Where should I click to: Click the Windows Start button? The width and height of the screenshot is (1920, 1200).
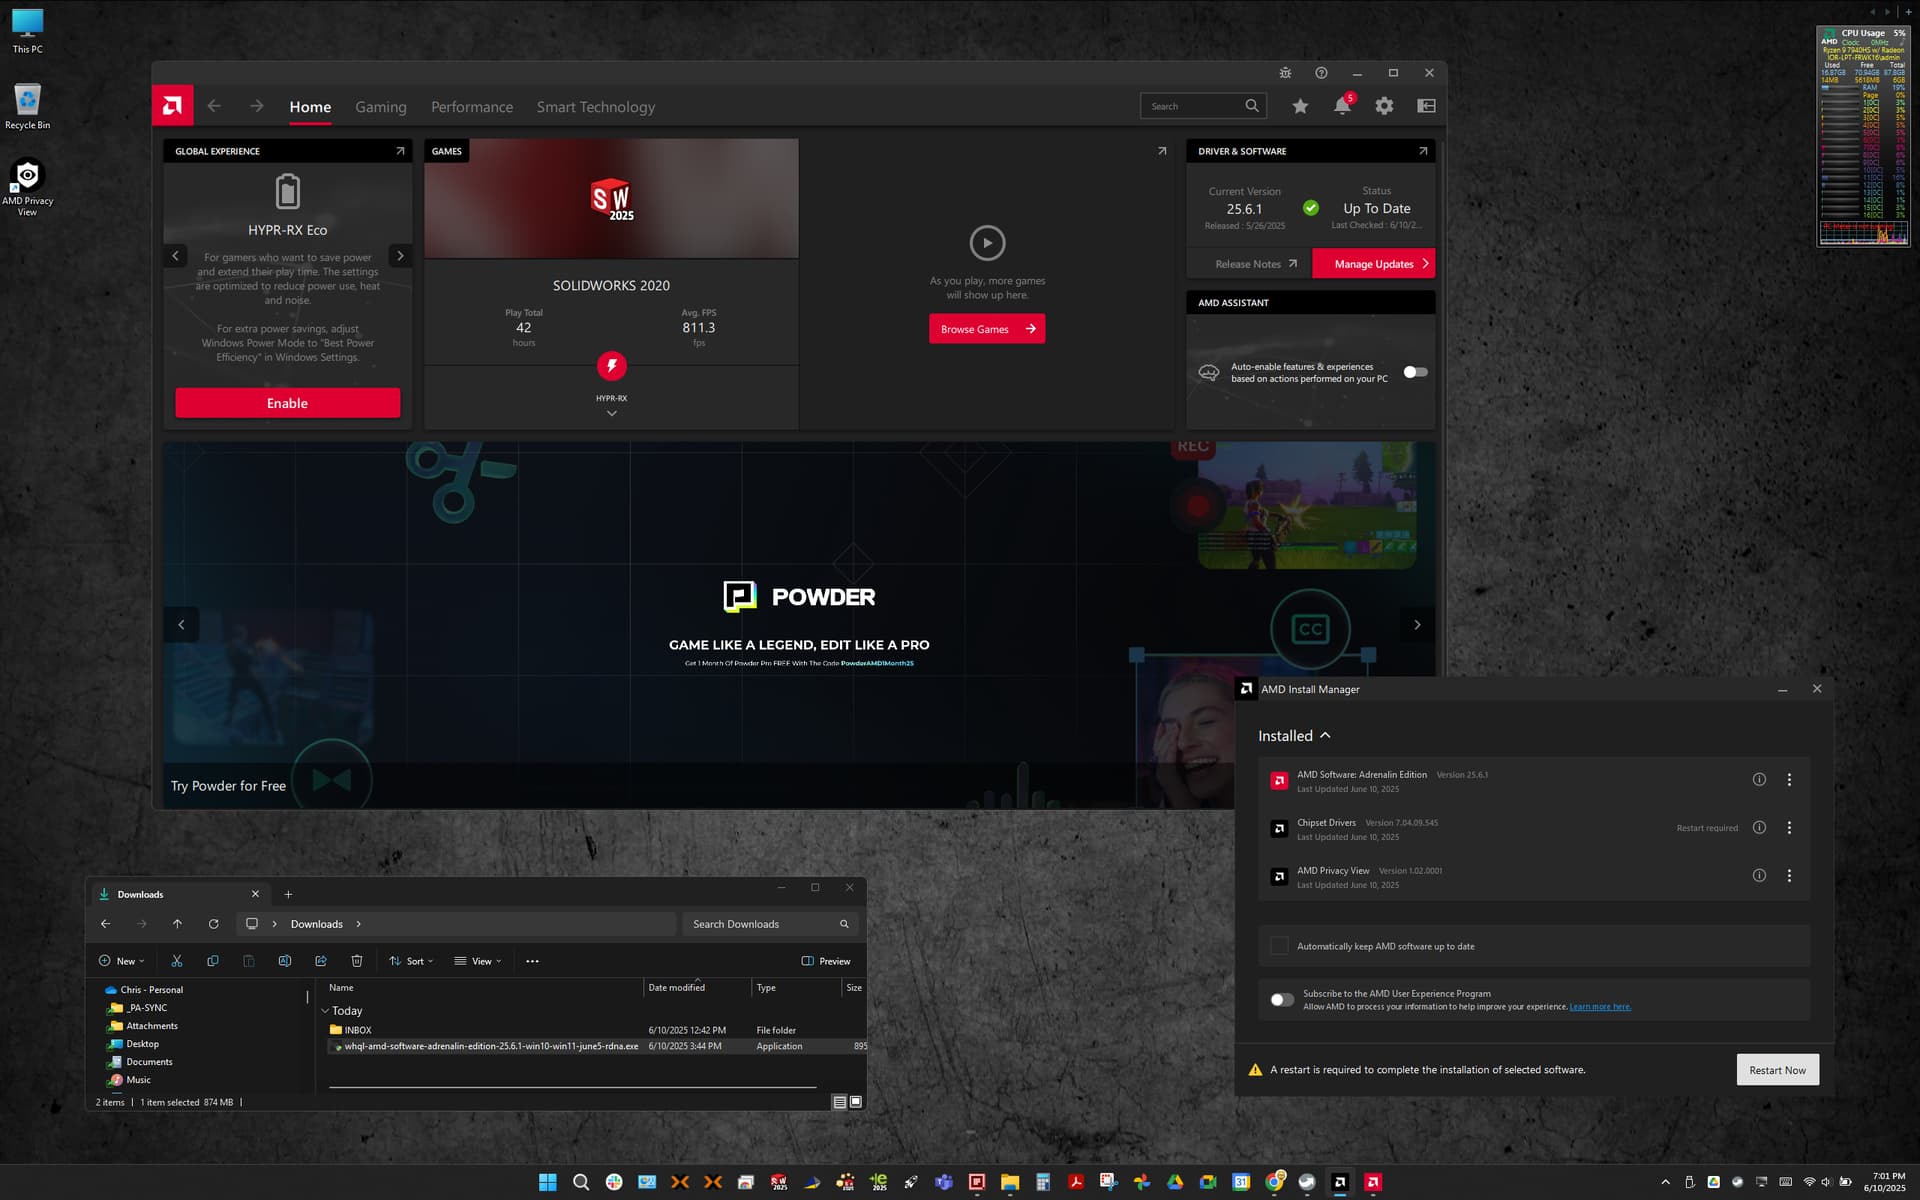[548, 1182]
